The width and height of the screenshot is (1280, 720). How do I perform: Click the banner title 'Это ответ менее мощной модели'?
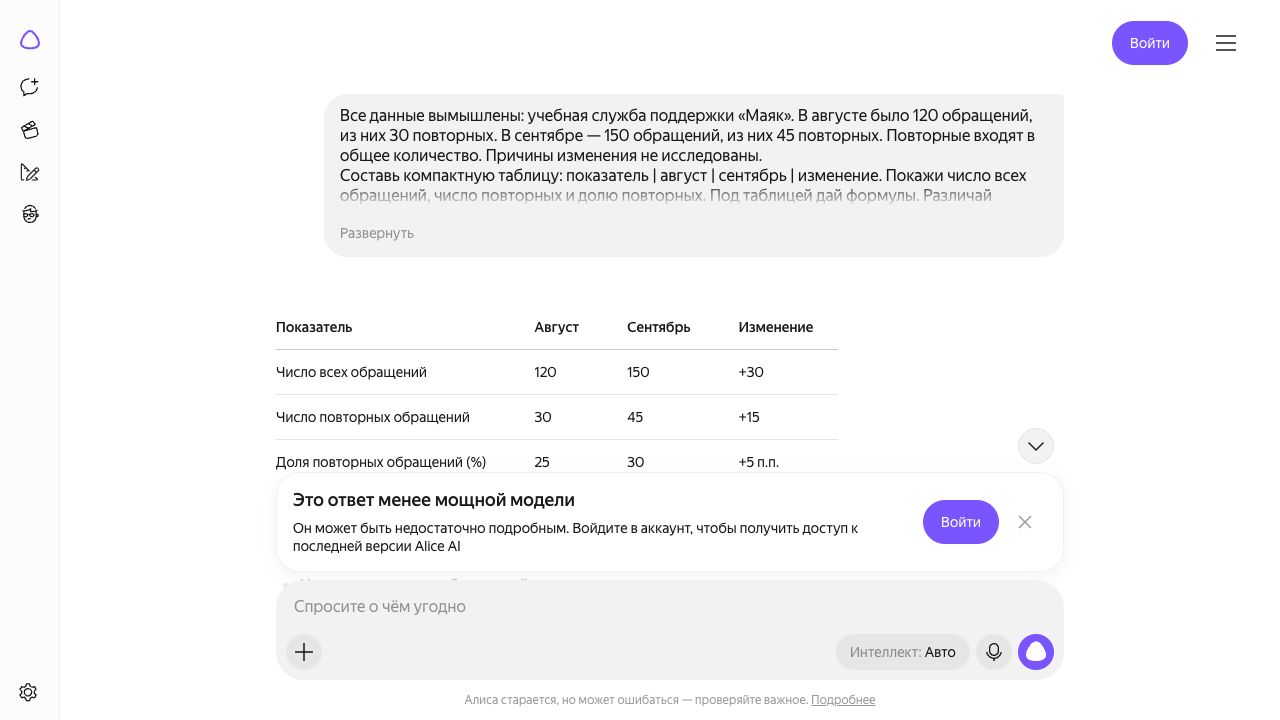point(434,500)
